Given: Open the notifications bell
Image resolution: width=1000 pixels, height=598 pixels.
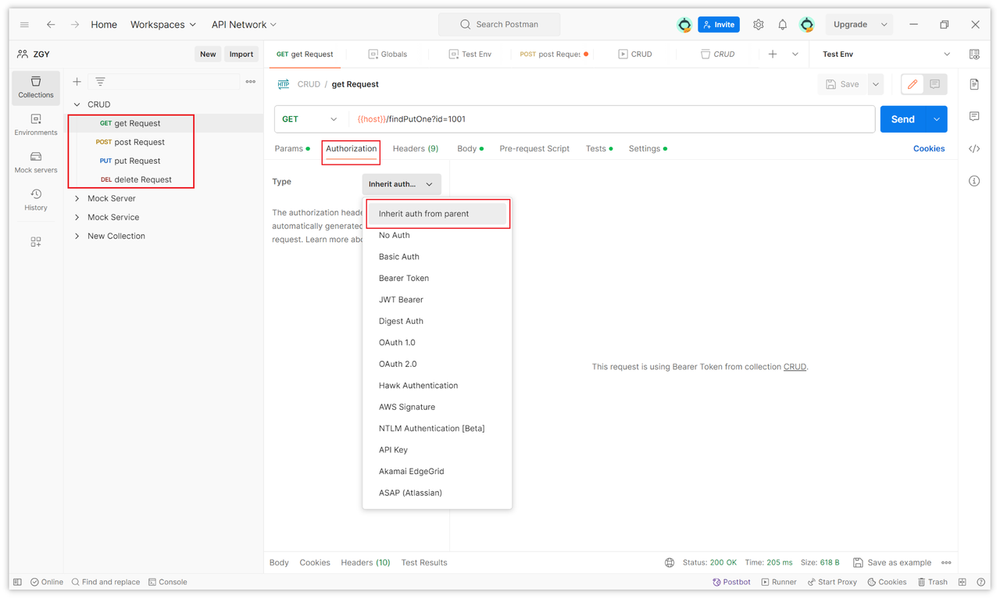Looking at the screenshot, I should (782, 24).
